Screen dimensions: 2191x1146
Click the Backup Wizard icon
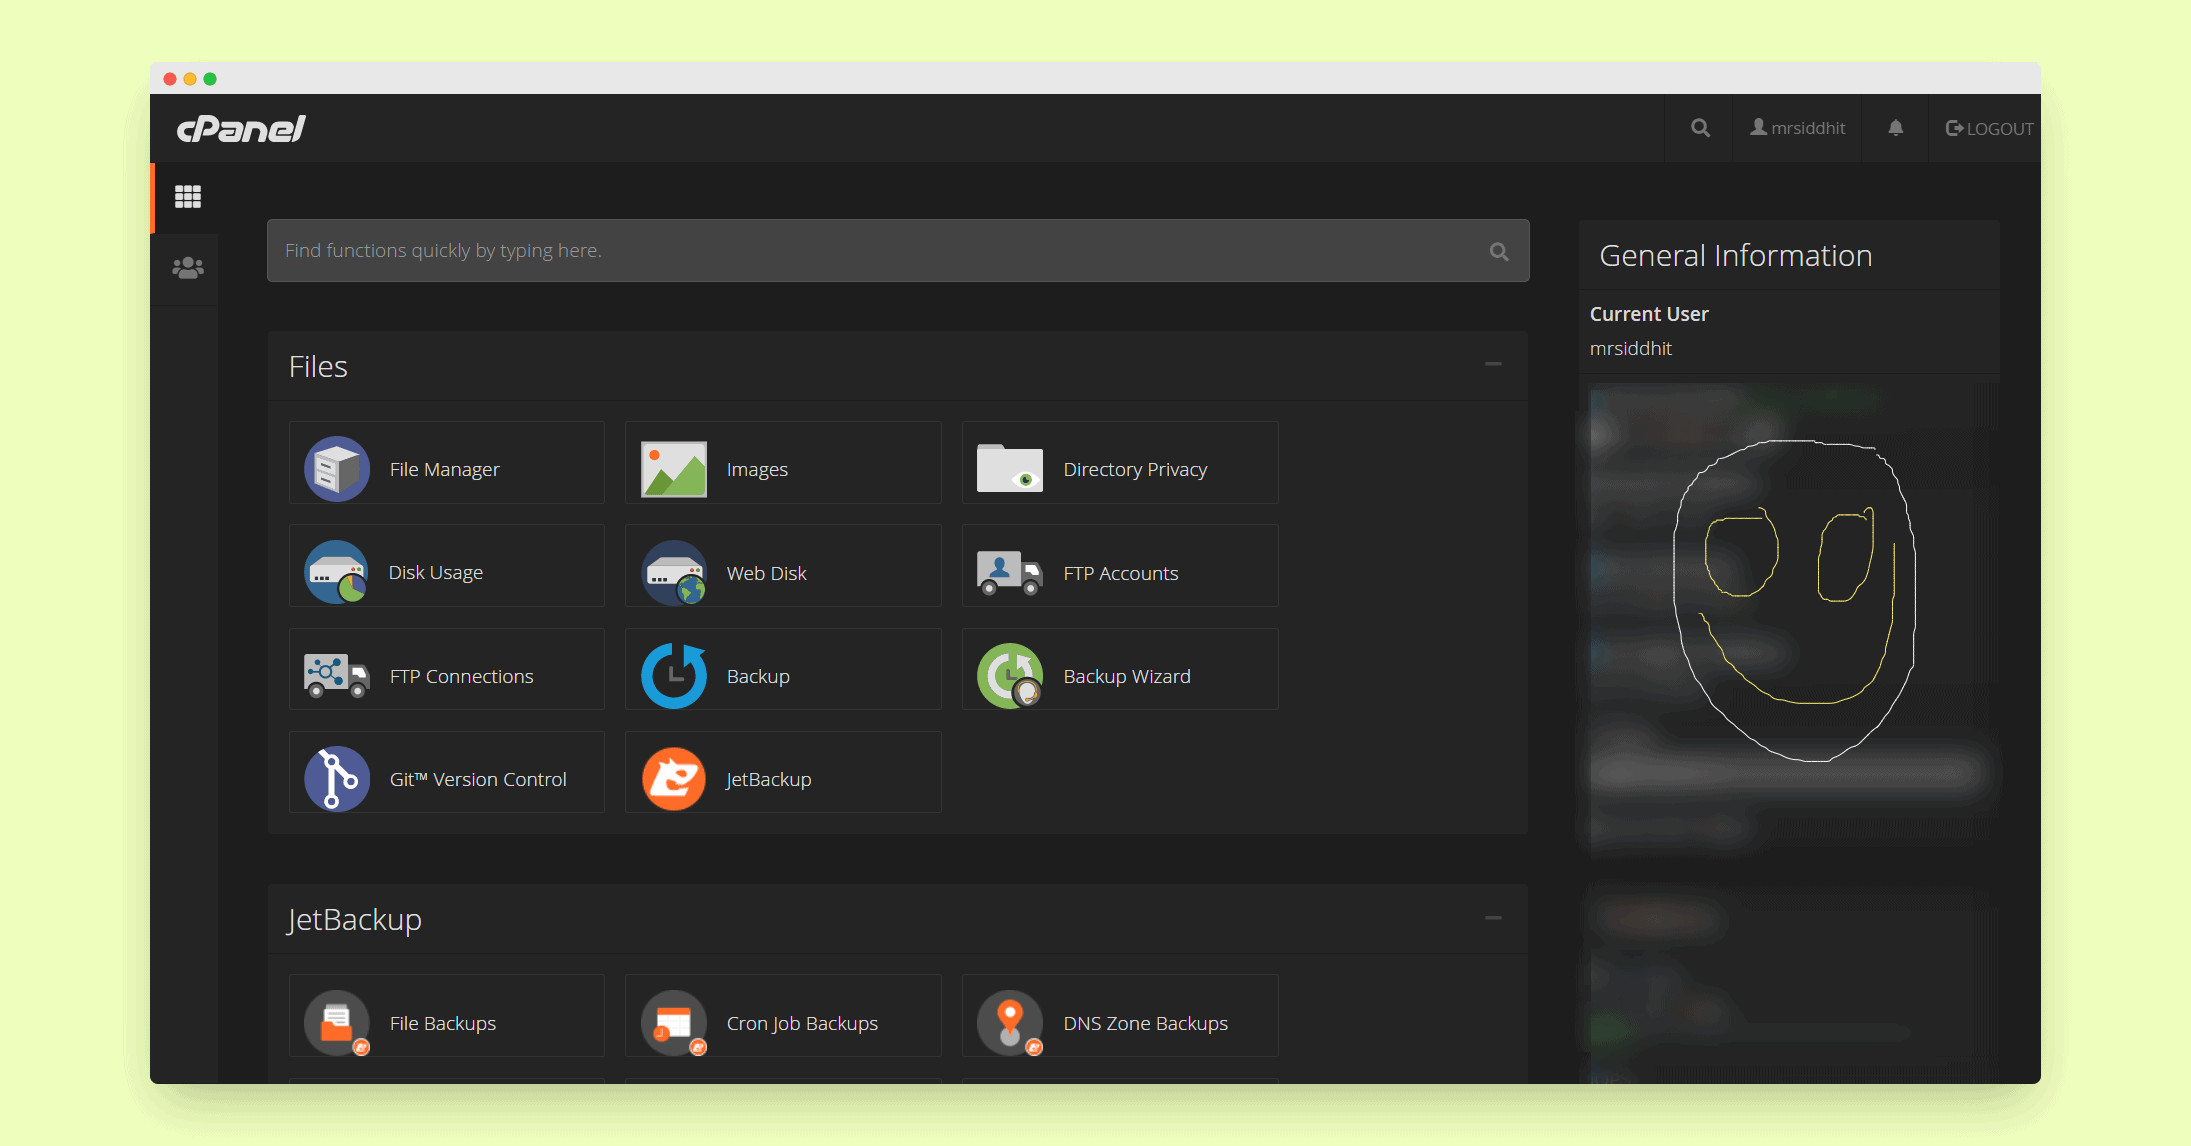click(1010, 676)
